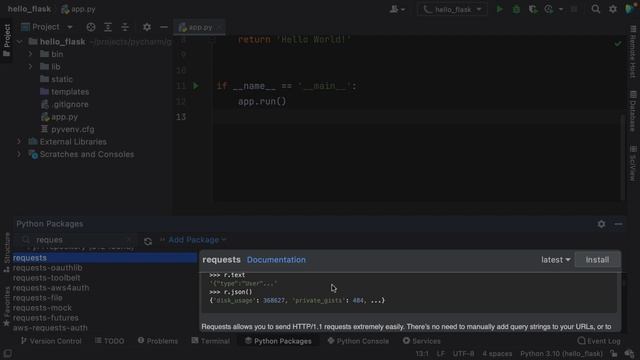640x360 pixels.
Task: Click Python 3.10 interpreter in status bar
Action: pyautogui.click(x=561, y=353)
